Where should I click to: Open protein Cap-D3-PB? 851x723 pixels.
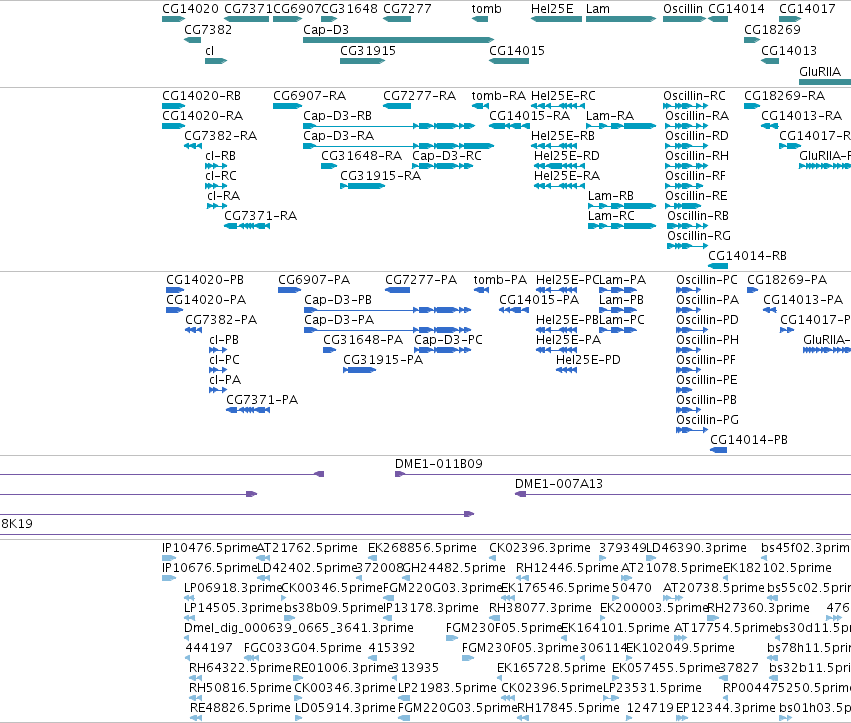[388, 310]
